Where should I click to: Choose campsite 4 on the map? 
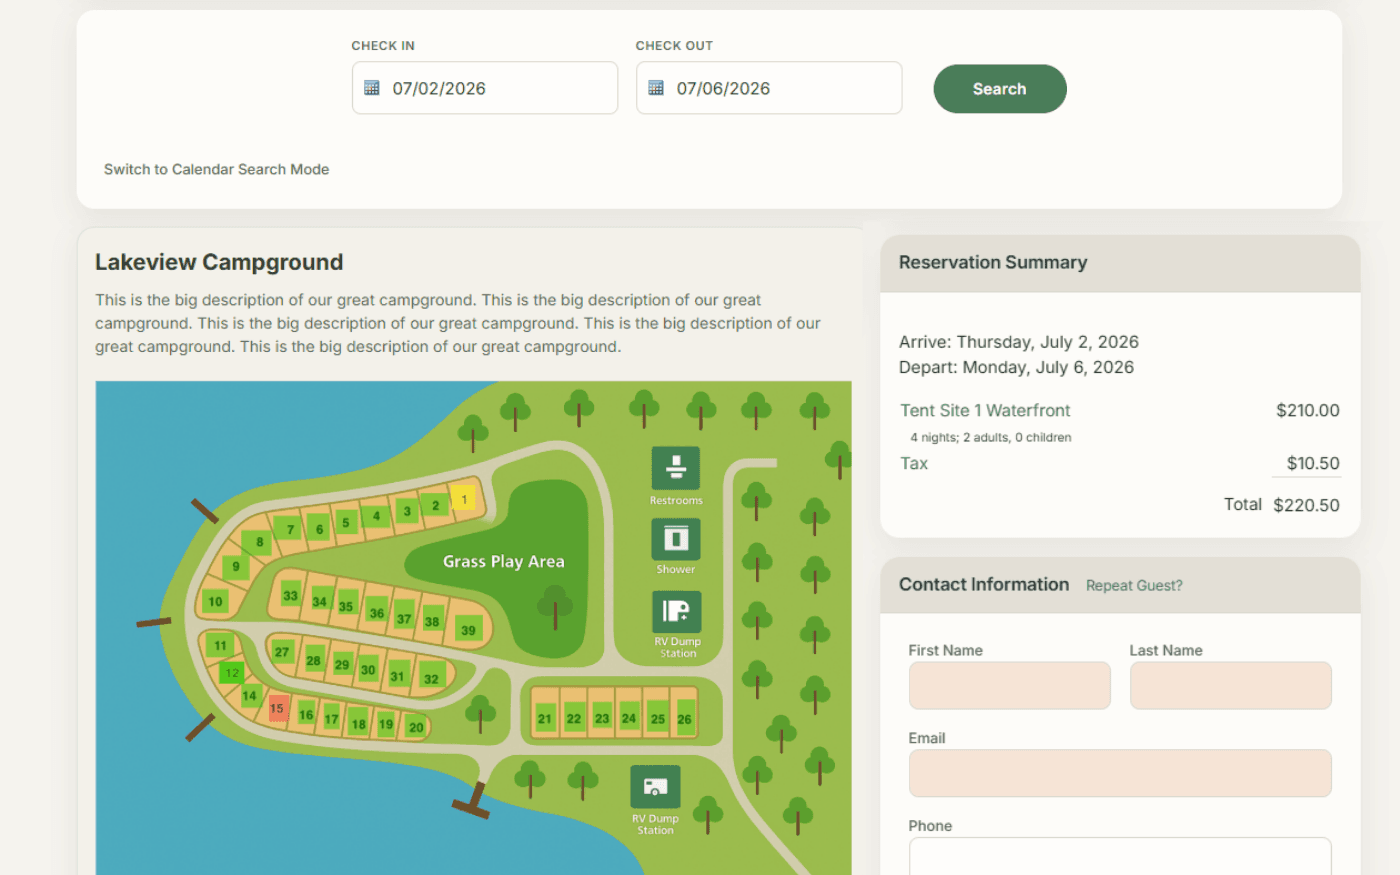pyautogui.click(x=376, y=516)
